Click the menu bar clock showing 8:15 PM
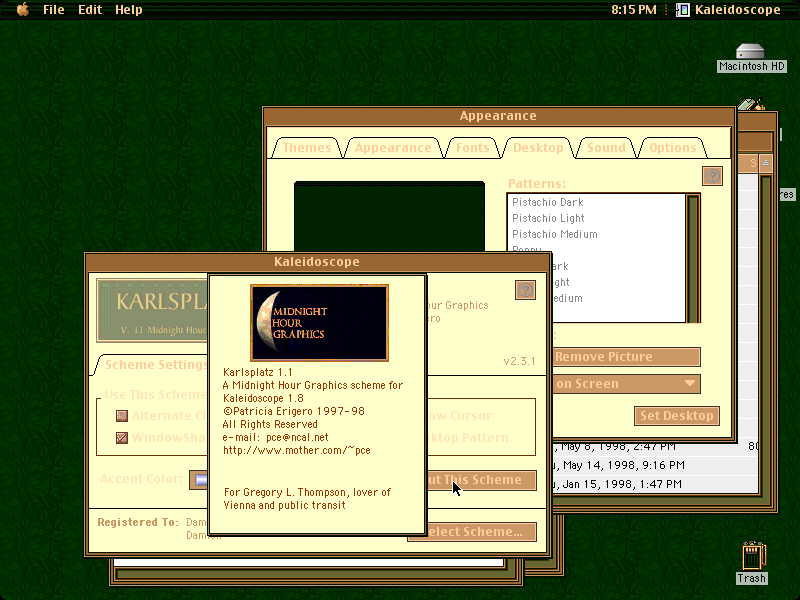This screenshot has width=800, height=600. tap(634, 10)
